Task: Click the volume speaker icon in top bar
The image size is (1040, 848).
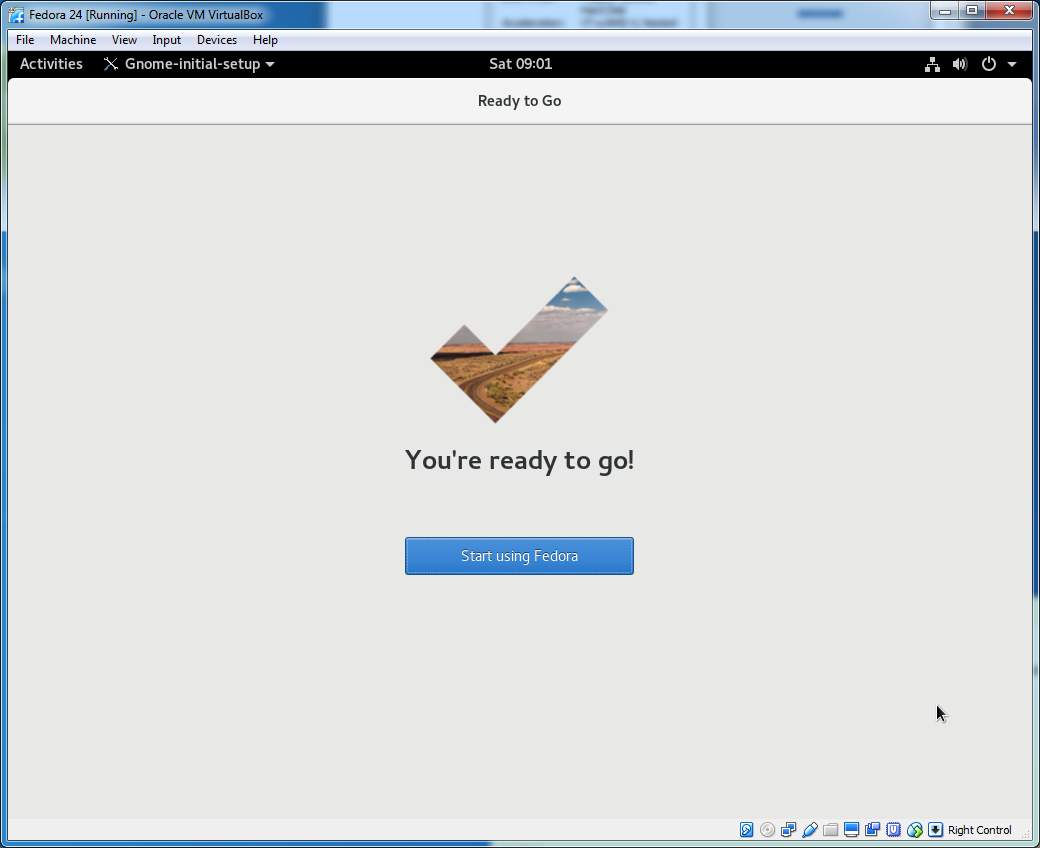Action: coord(960,64)
